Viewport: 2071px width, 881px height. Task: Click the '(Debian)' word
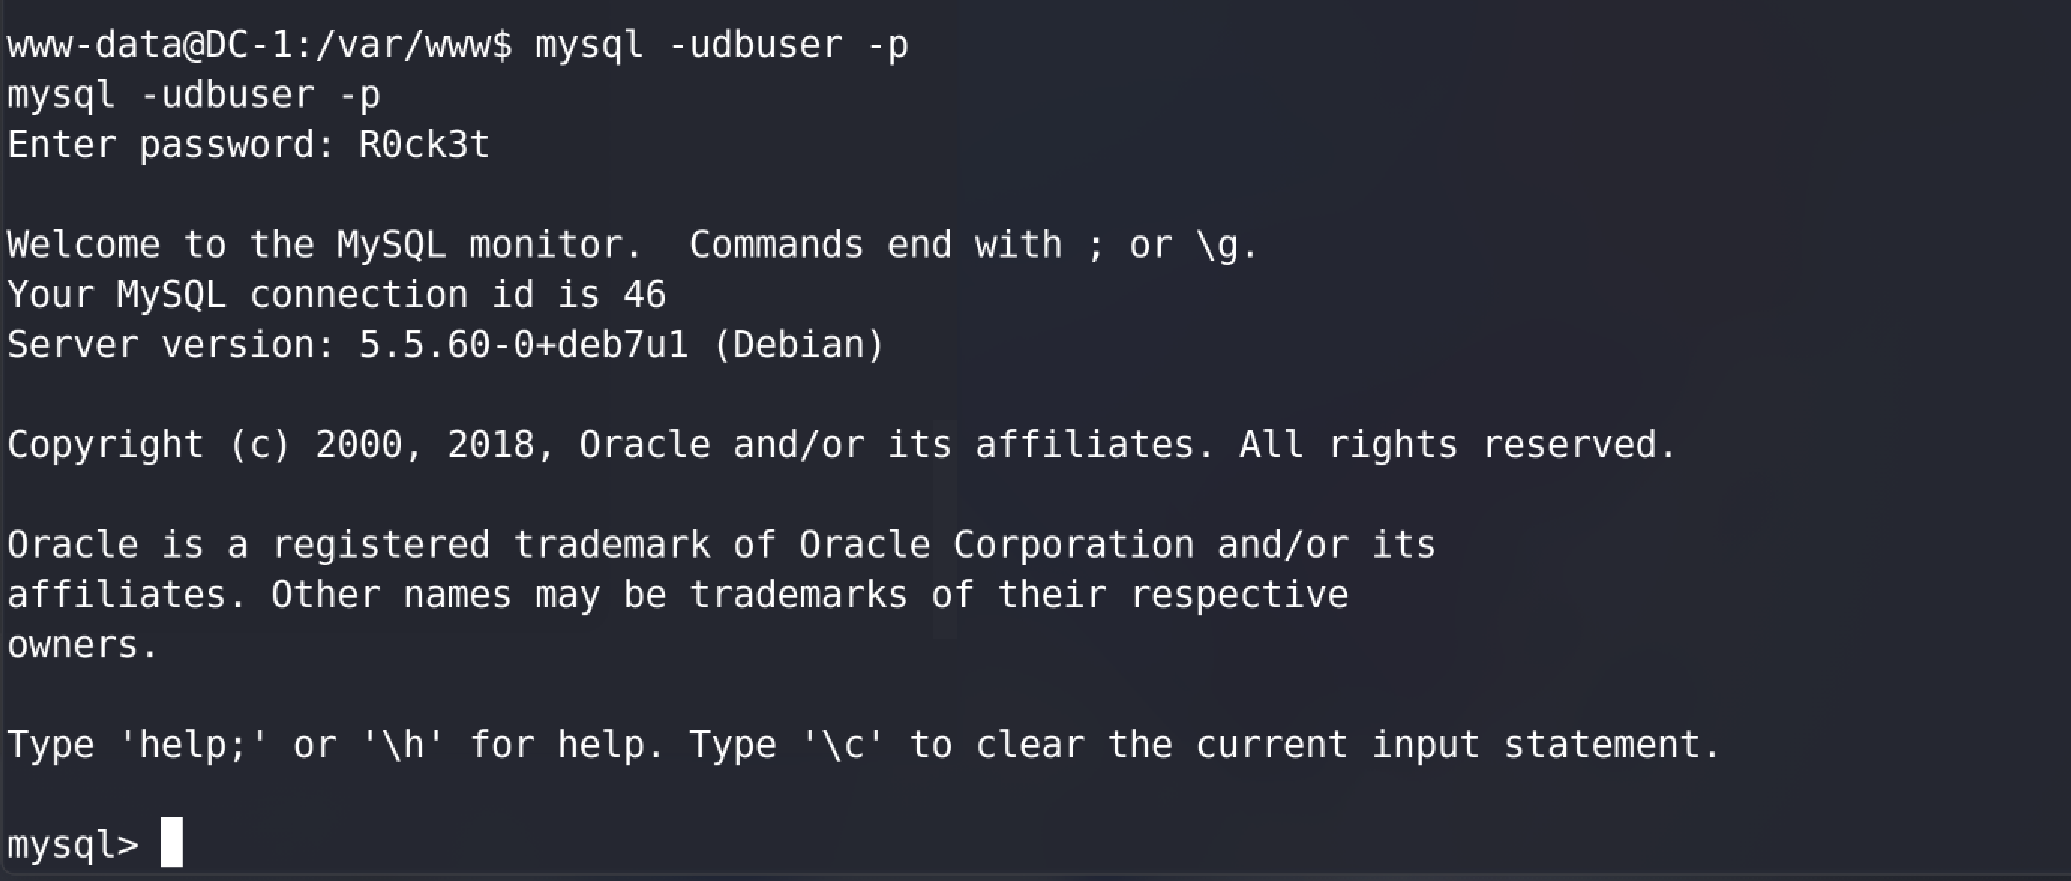(799, 345)
